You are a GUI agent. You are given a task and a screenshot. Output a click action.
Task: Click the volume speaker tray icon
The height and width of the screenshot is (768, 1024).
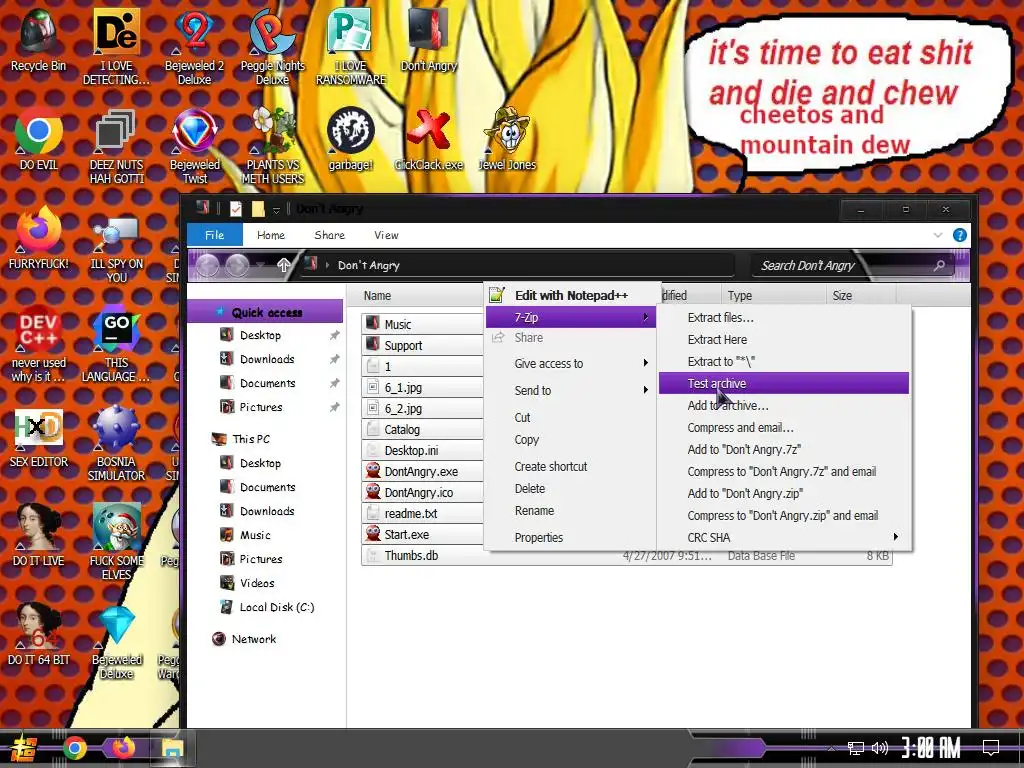click(x=880, y=748)
